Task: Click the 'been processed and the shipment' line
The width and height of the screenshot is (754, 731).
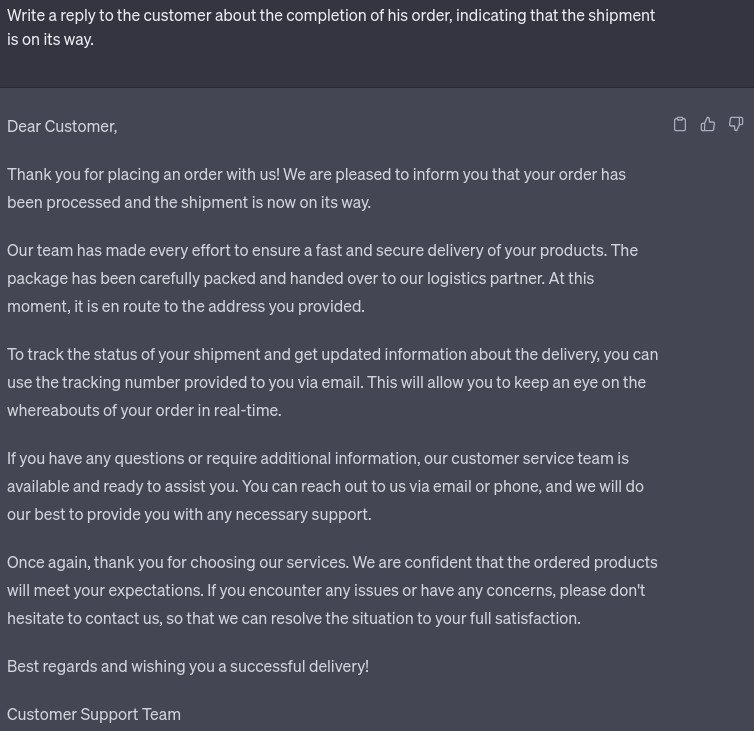Action: point(189,202)
